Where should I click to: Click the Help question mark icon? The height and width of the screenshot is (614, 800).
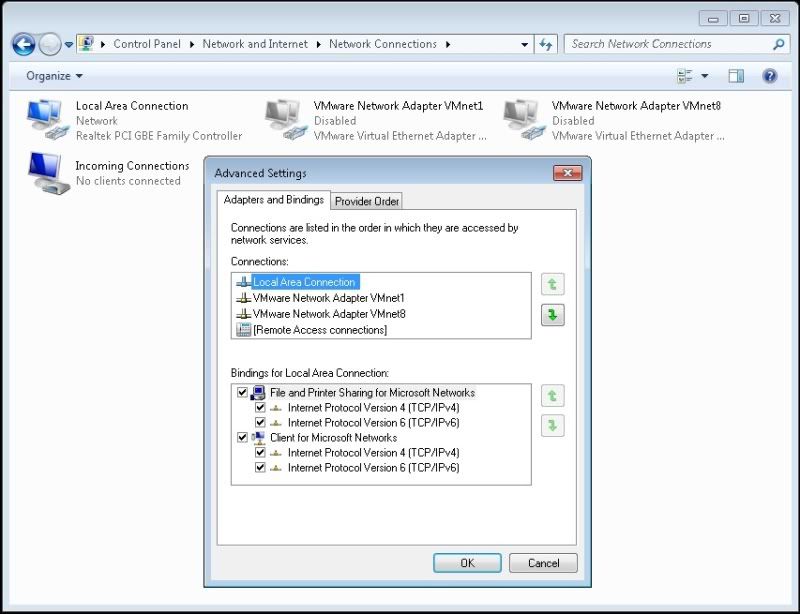(769, 76)
